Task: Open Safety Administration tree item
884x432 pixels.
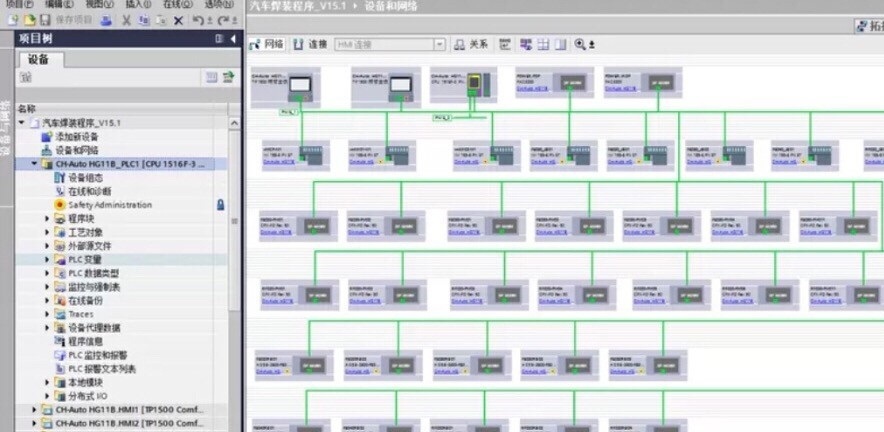Action: click(110, 205)
